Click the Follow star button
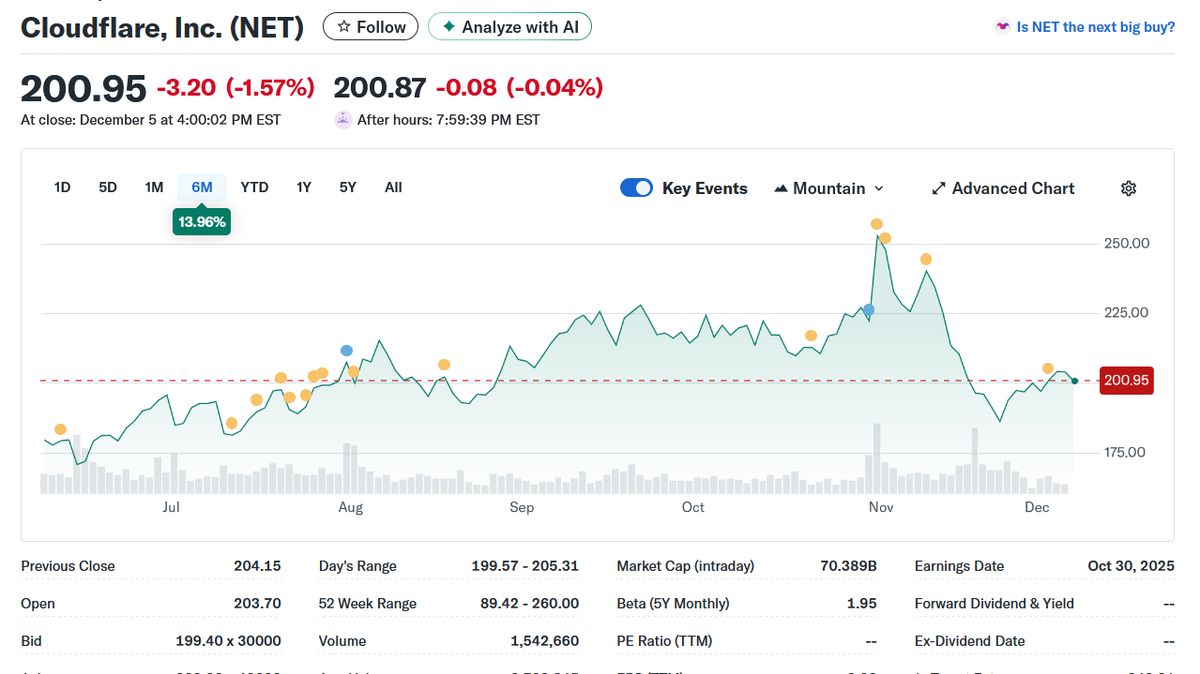Viewport: 1200px width, 674px height. tap(371, 27)
